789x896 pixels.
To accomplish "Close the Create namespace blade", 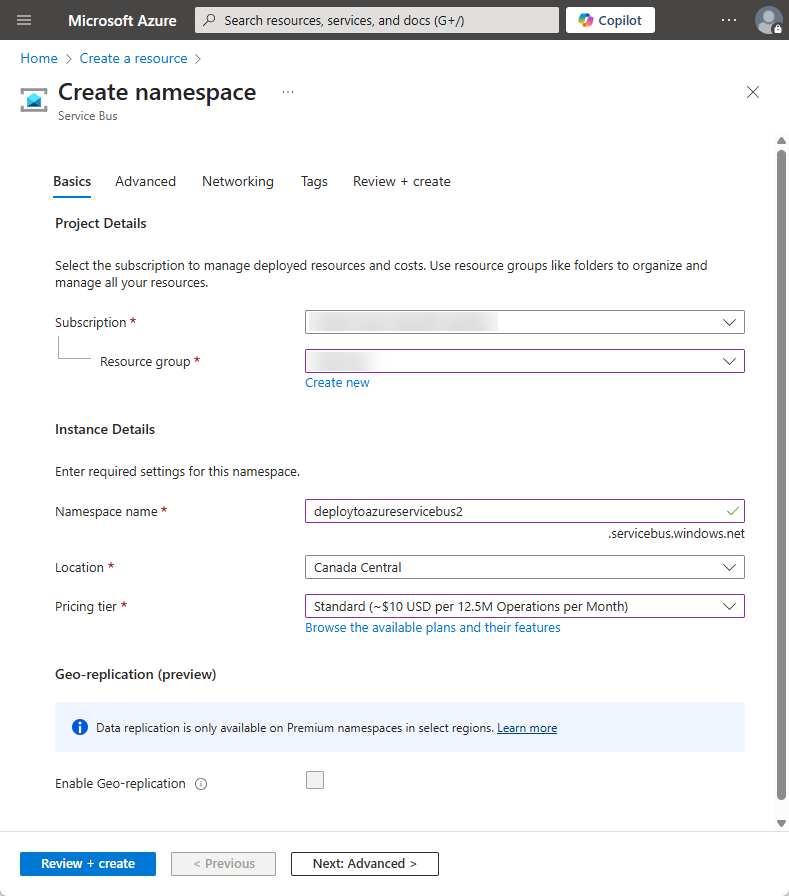I will 753,92.
